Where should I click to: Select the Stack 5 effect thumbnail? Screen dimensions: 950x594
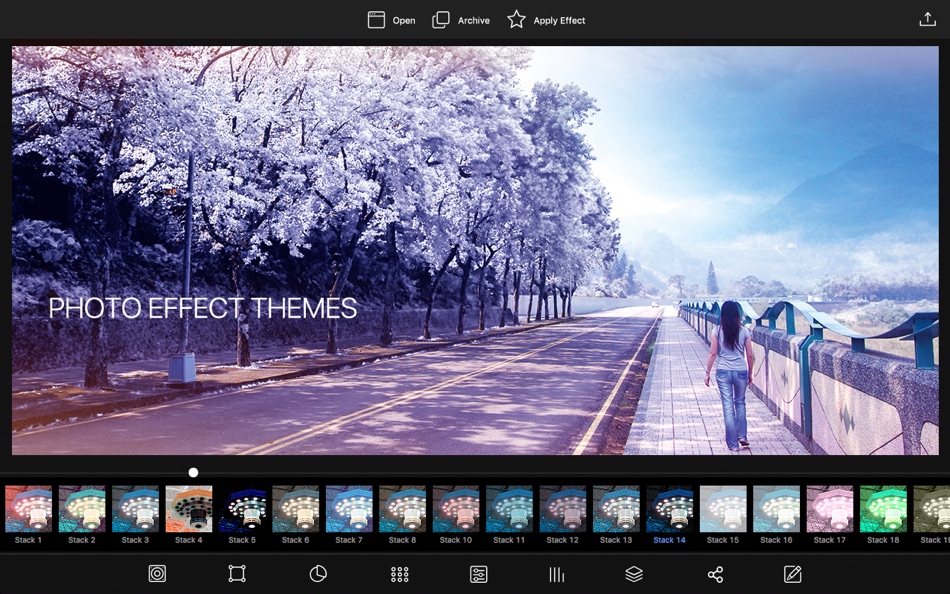tap(242, 512)
